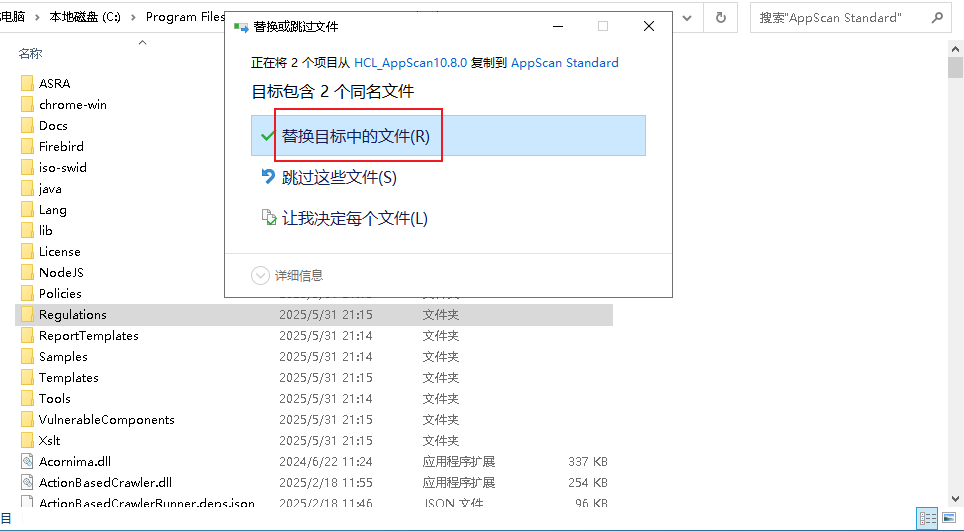Open HCL_AppScan10.8.0 source link
Image resolution: width=964 pixels, height=531 pixels.
[x=410, y=63]
